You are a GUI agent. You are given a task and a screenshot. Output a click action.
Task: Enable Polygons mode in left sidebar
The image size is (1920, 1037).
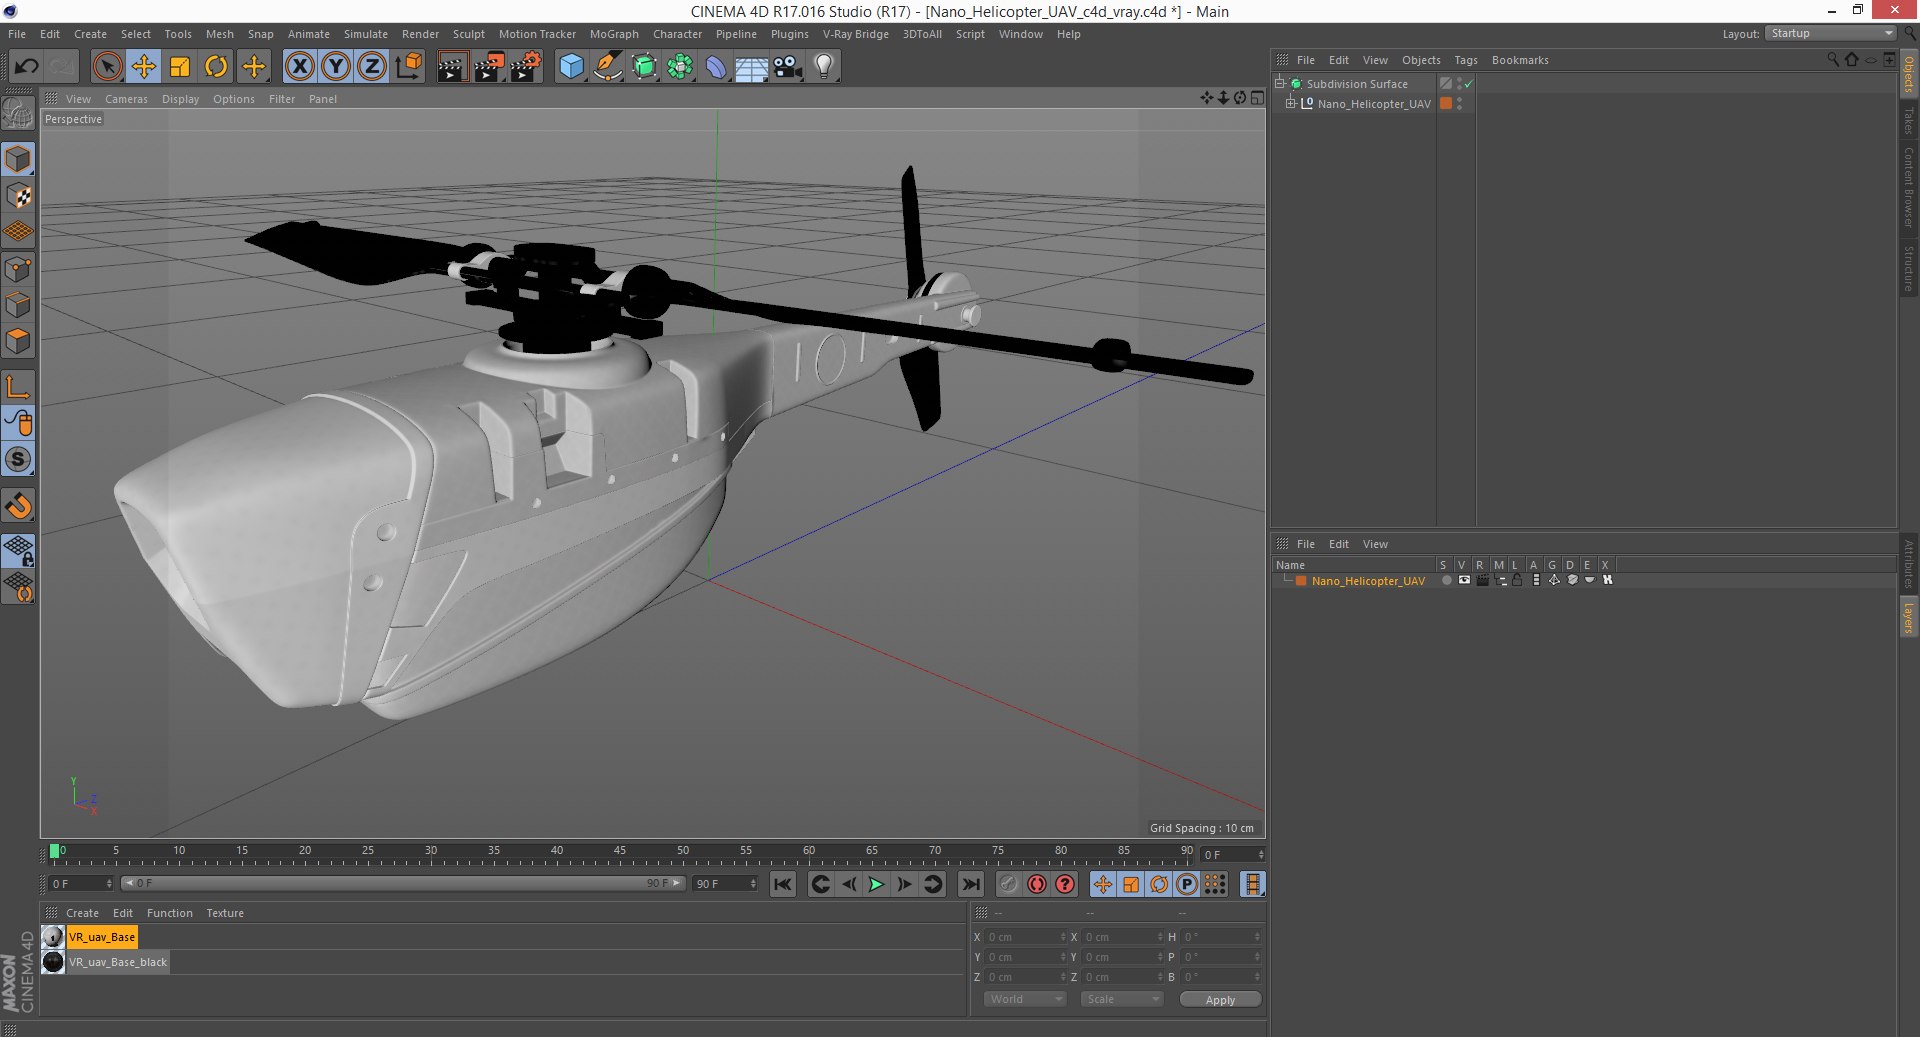tap(18, 341)
